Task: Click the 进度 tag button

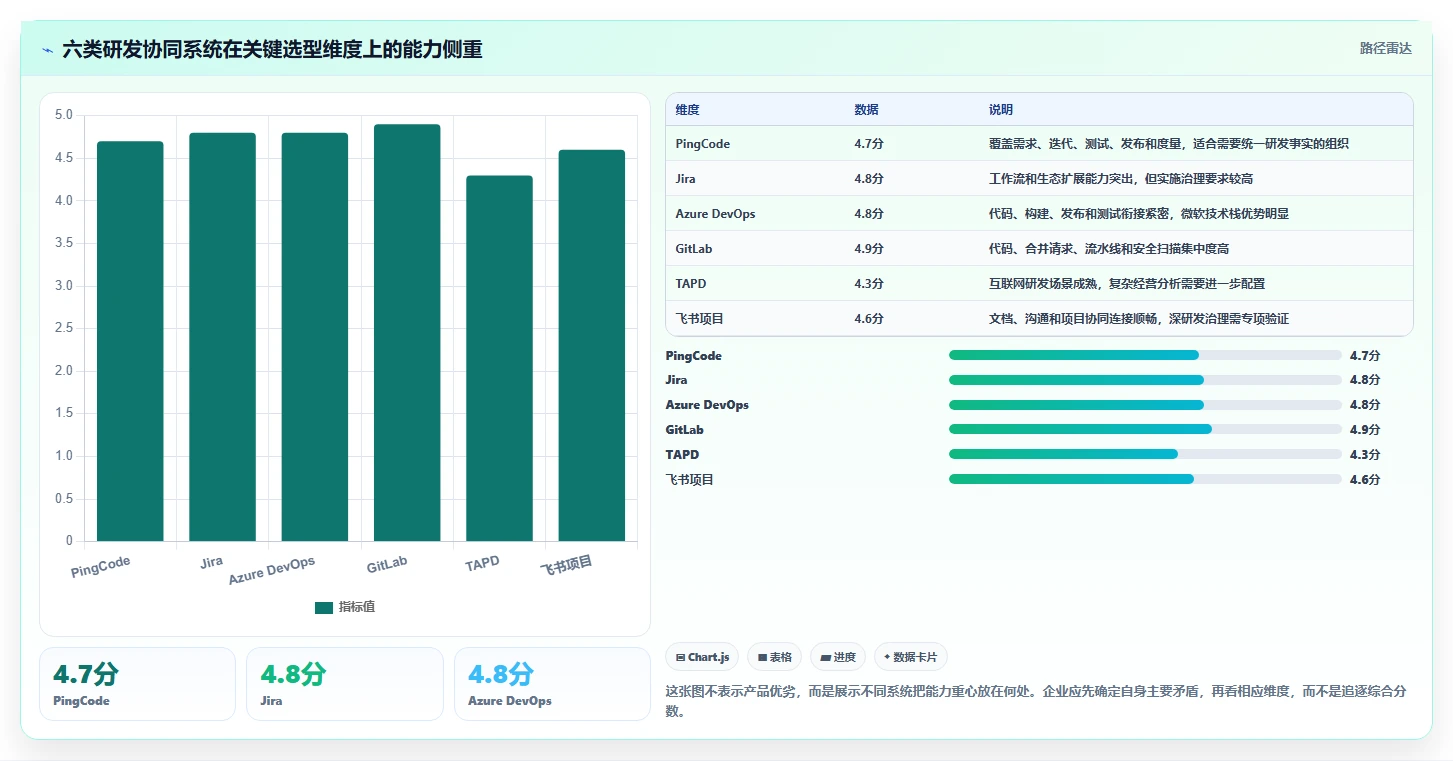Action: [838, 657]
